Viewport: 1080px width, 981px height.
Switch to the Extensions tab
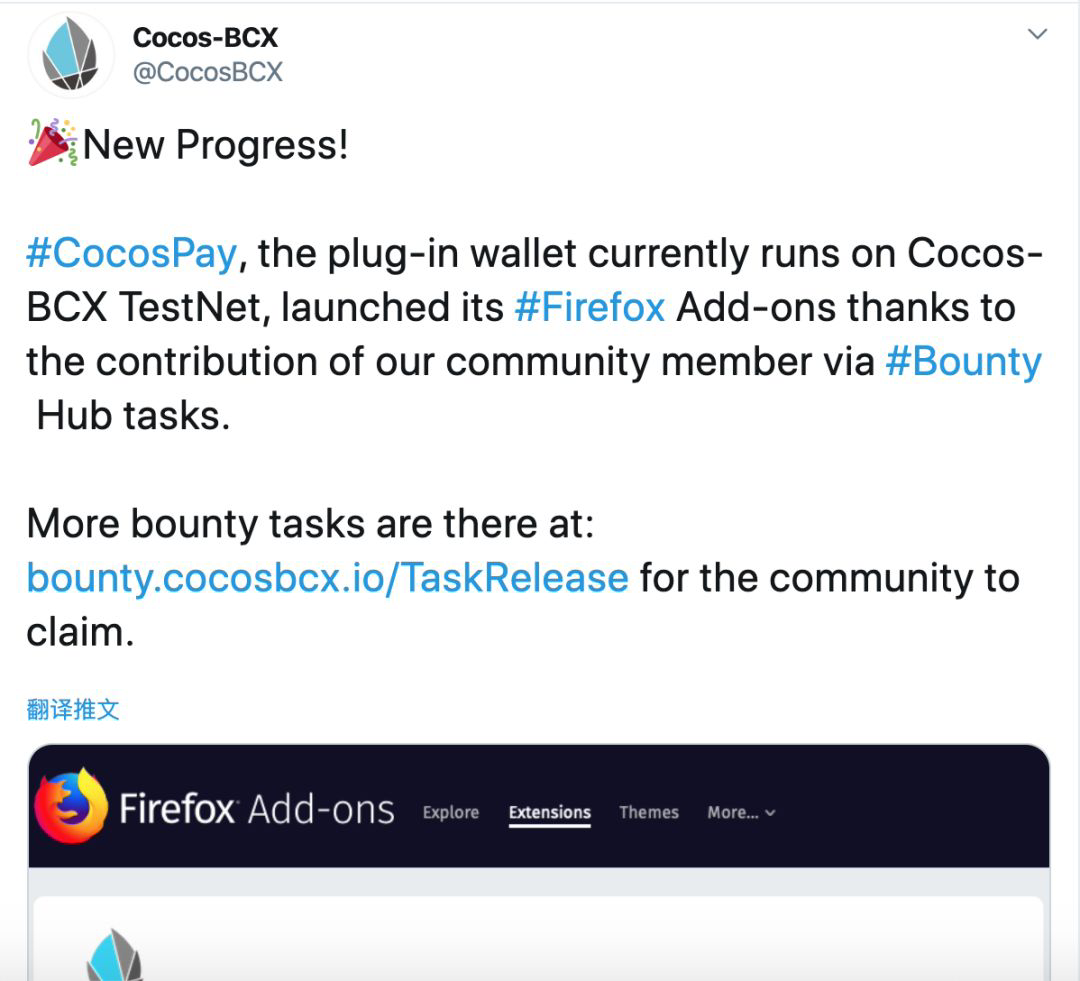550,813
